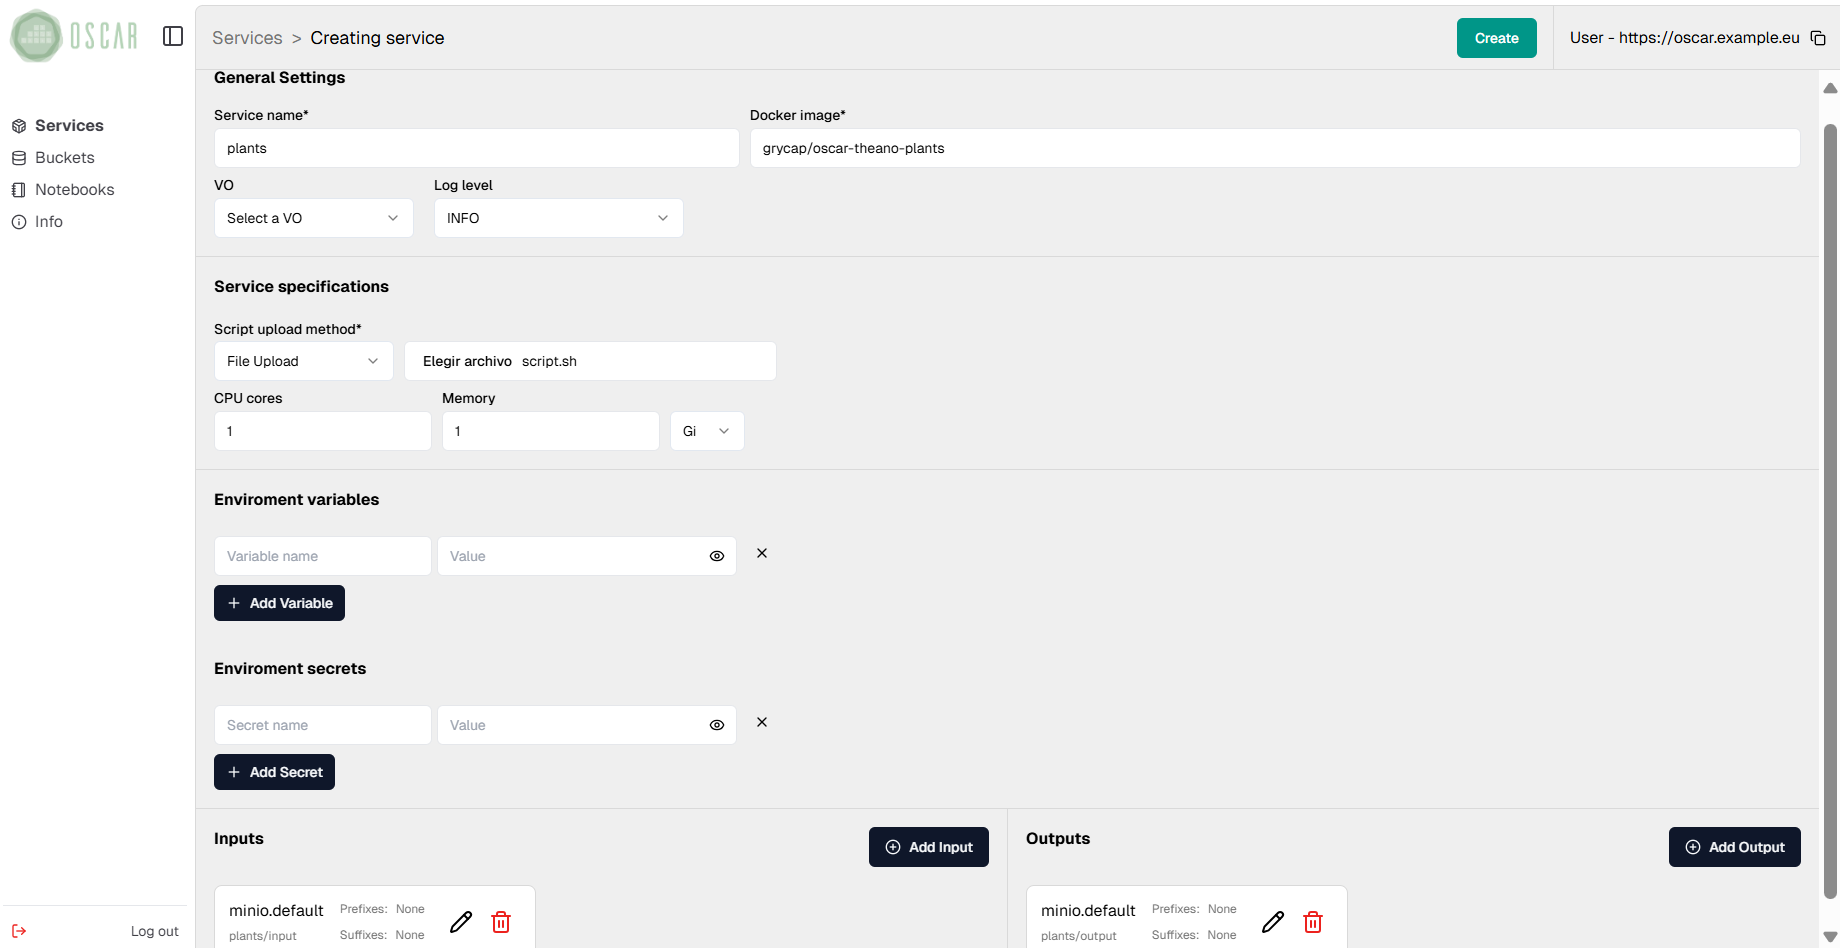Show the environment variable value
Viewport: 1840px width, 948px height.
tap(717, 556)
